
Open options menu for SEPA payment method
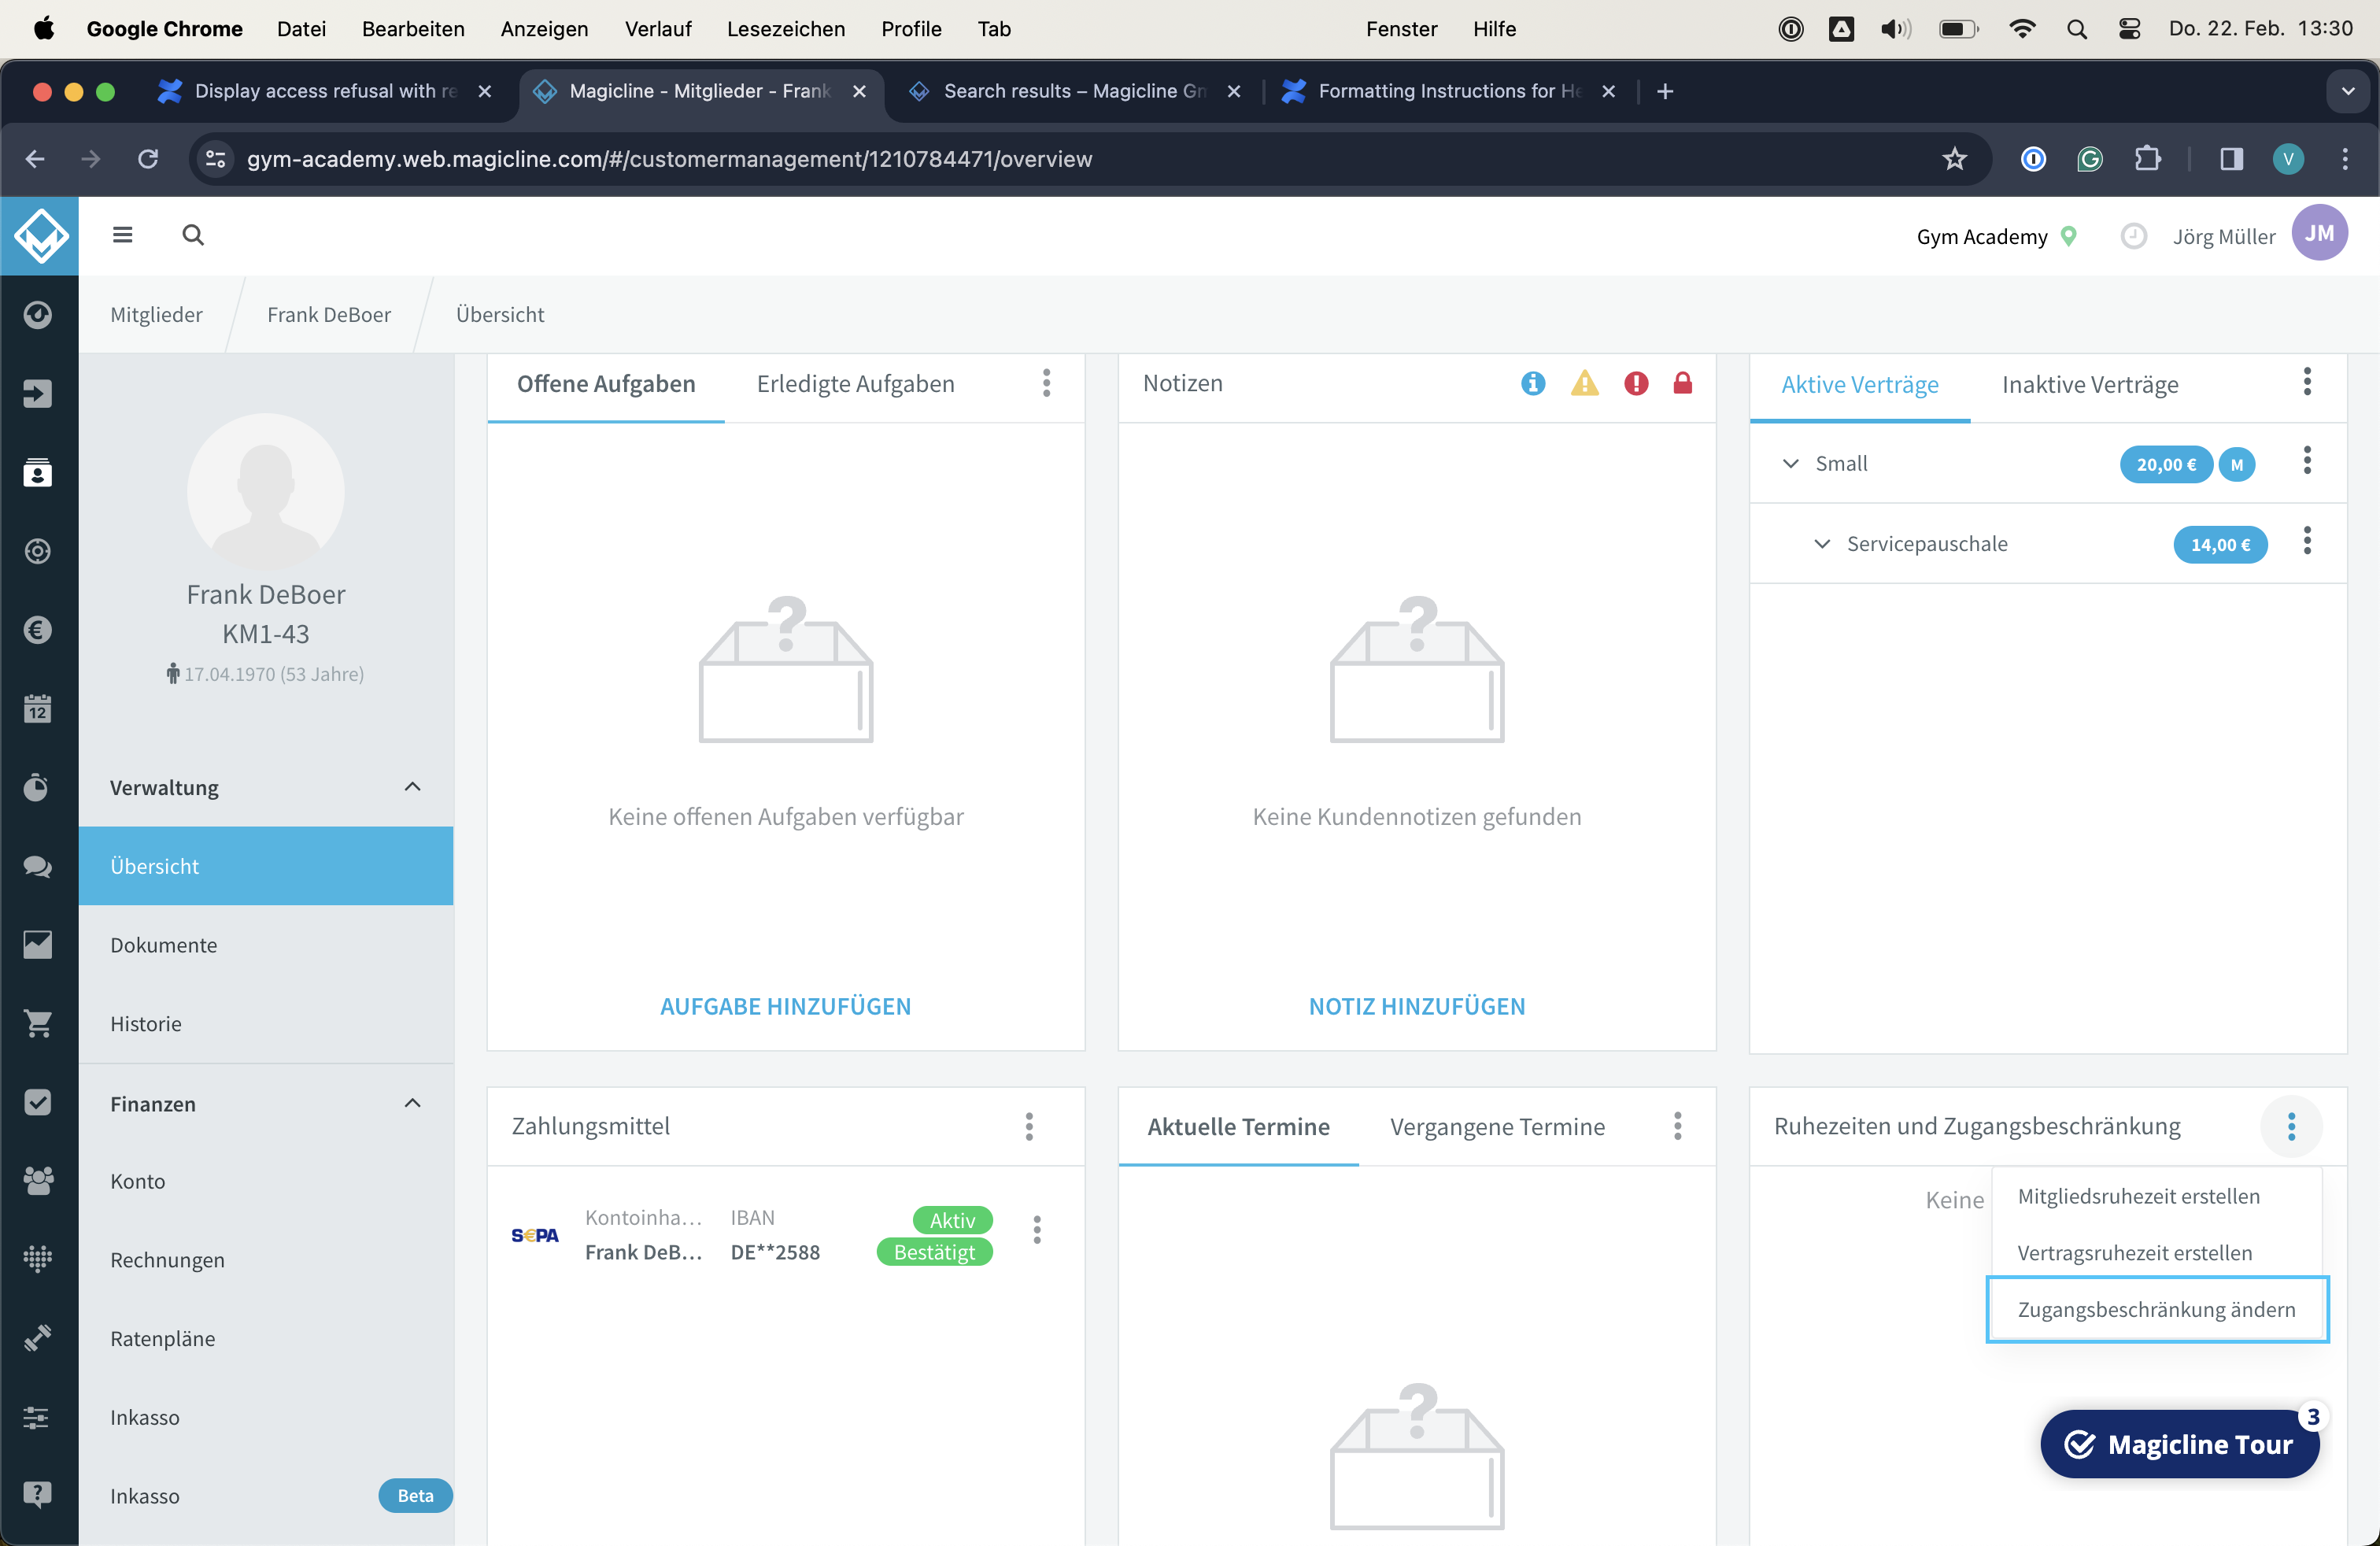click(x=1036, y=1230)
